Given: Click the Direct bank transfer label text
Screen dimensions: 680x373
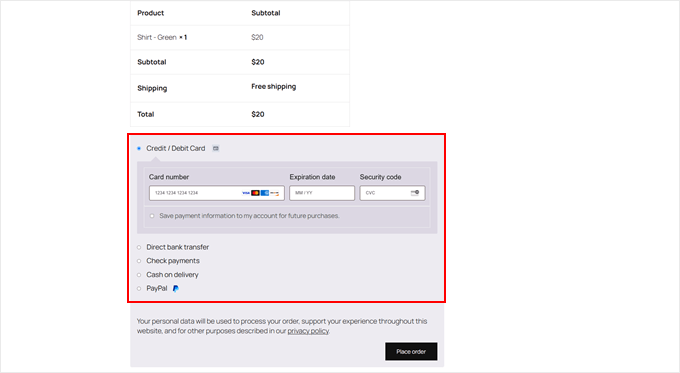Looking at the screenshot, I should (177, 247).
